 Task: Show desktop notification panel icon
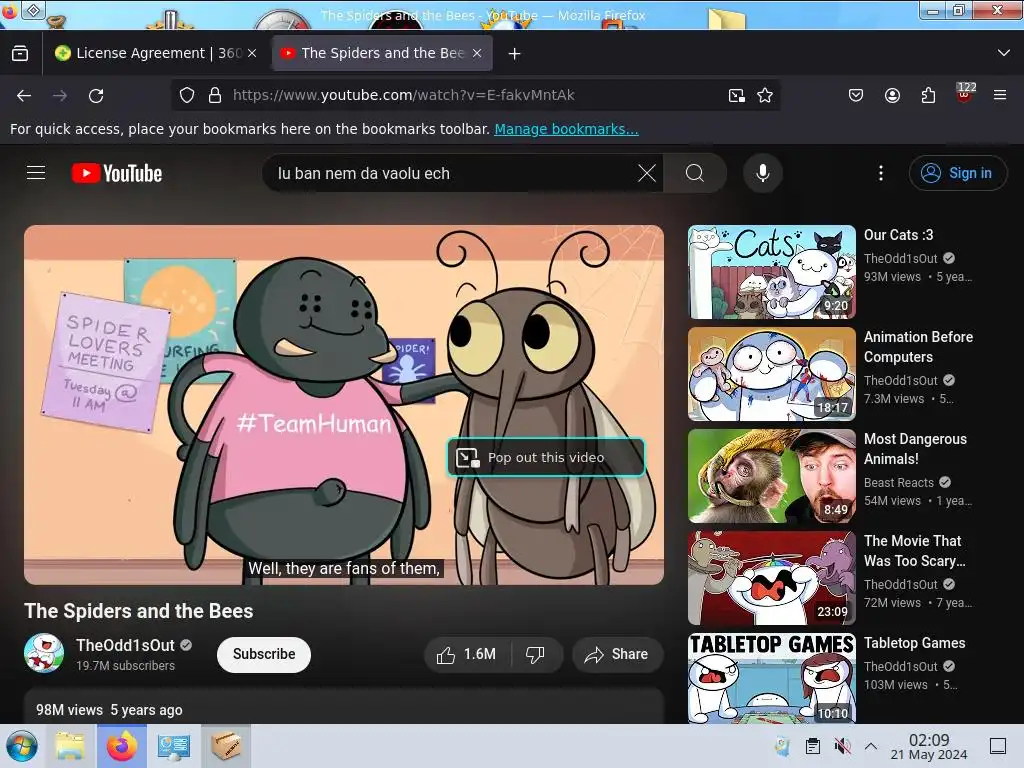click(x=998, y=746)
